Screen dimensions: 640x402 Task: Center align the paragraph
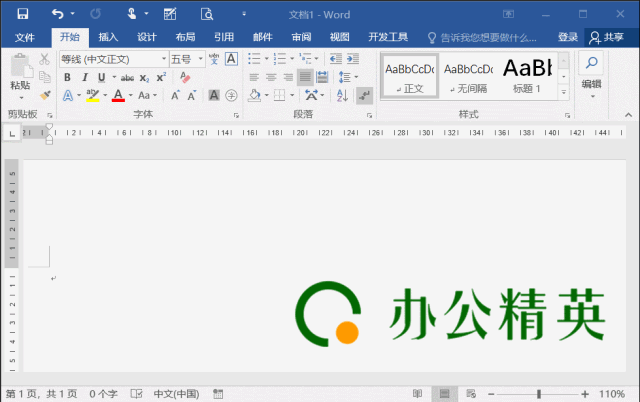(x=271, y=77)
